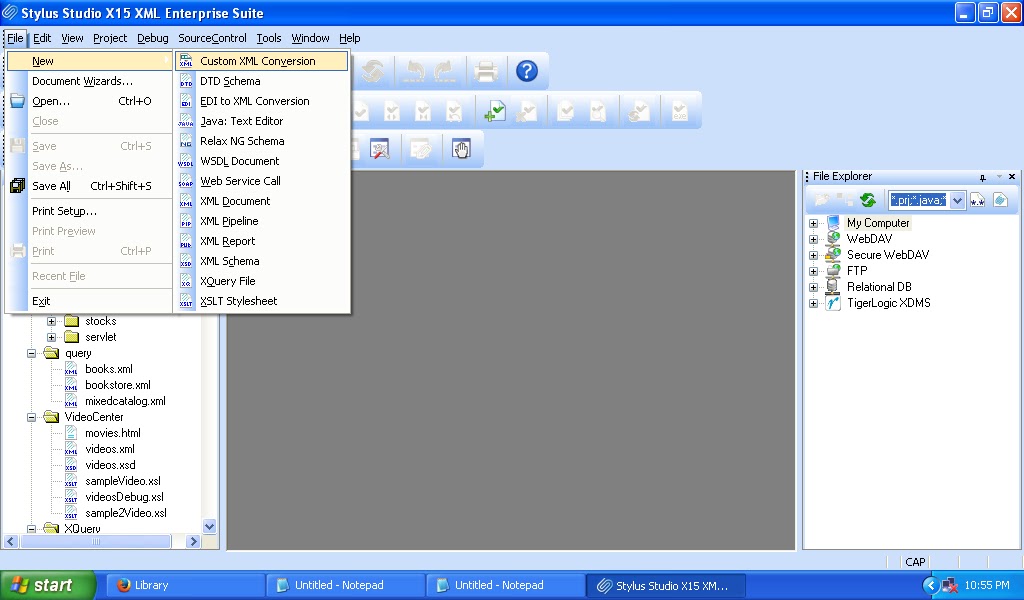Click the Undo arrow toolbar icon
The width and height of the screenshot is (1024, 600).
point(414,71)
